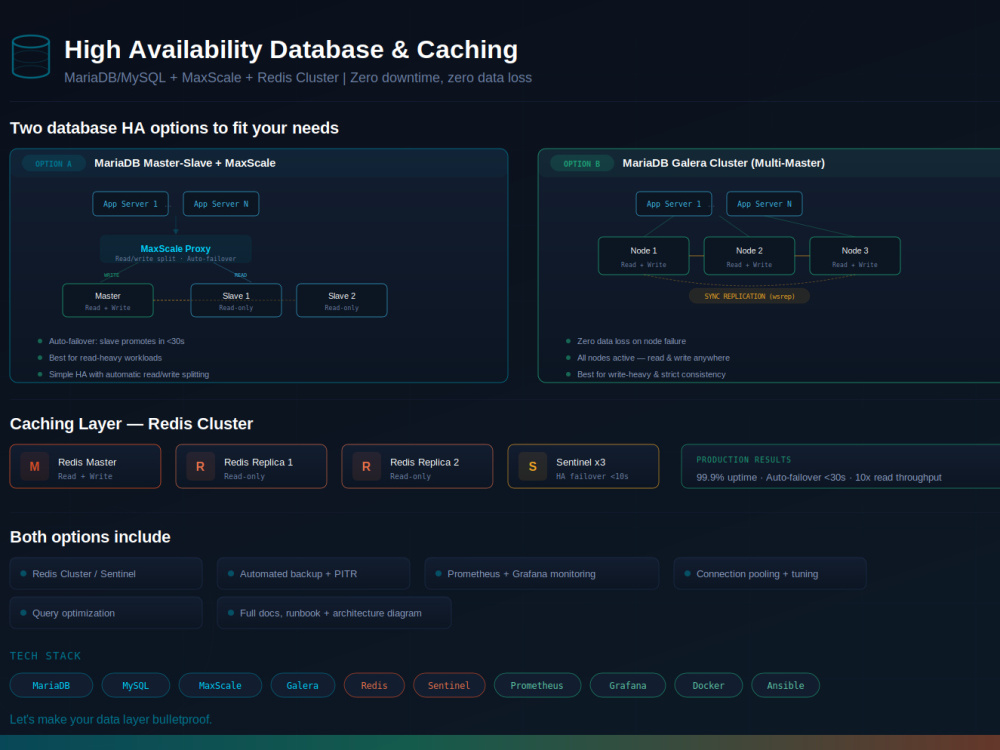Viewport: 1000px width, 750px height.
Task: Select the MariaDB tech stack tag
Action: pyautogui.click(x=51, y=685)
